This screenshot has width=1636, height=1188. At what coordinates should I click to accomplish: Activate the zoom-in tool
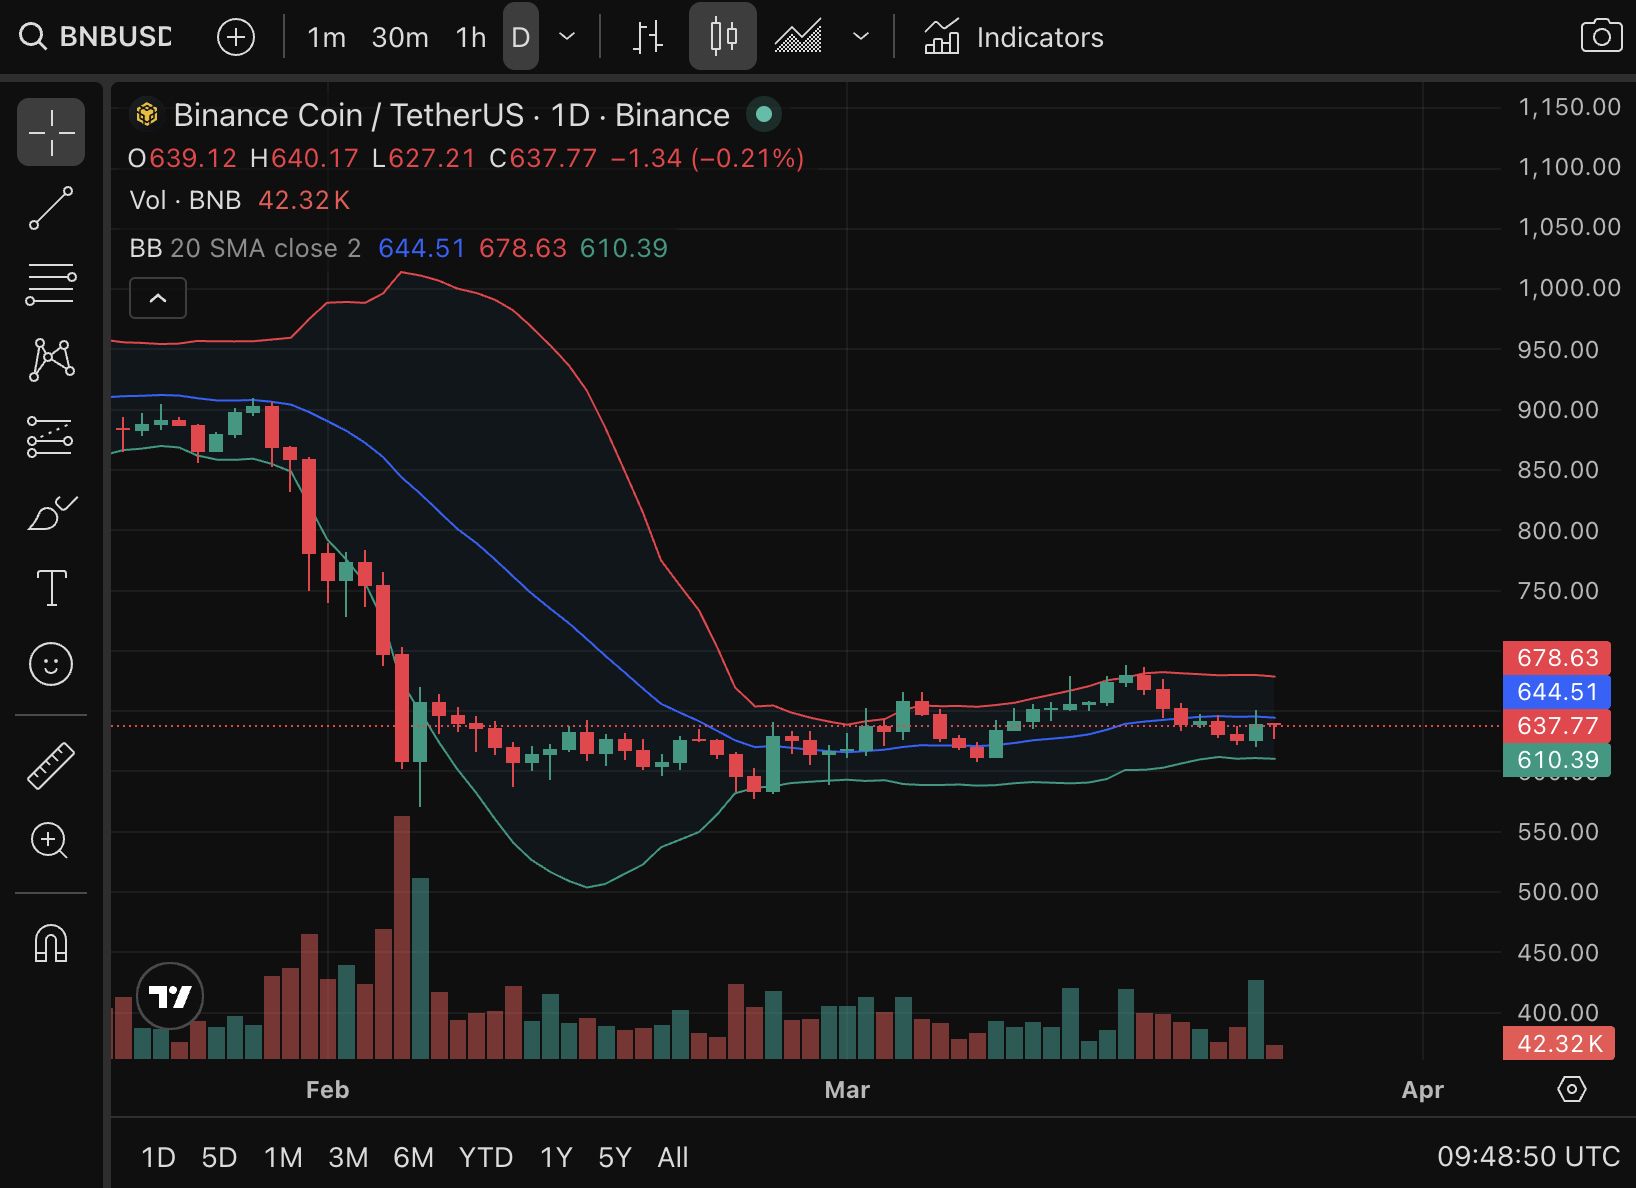[x=50, y=841]
